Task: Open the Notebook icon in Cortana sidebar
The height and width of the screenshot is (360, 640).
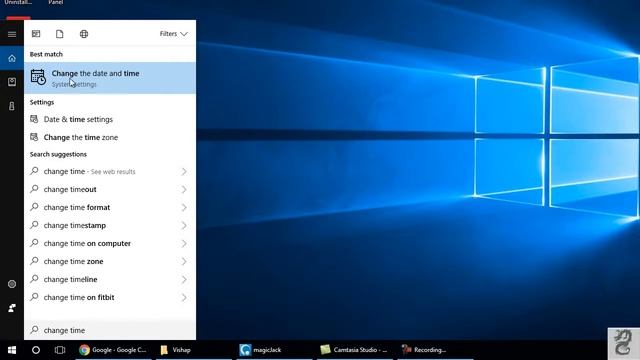Action: (x=12, y=82)
